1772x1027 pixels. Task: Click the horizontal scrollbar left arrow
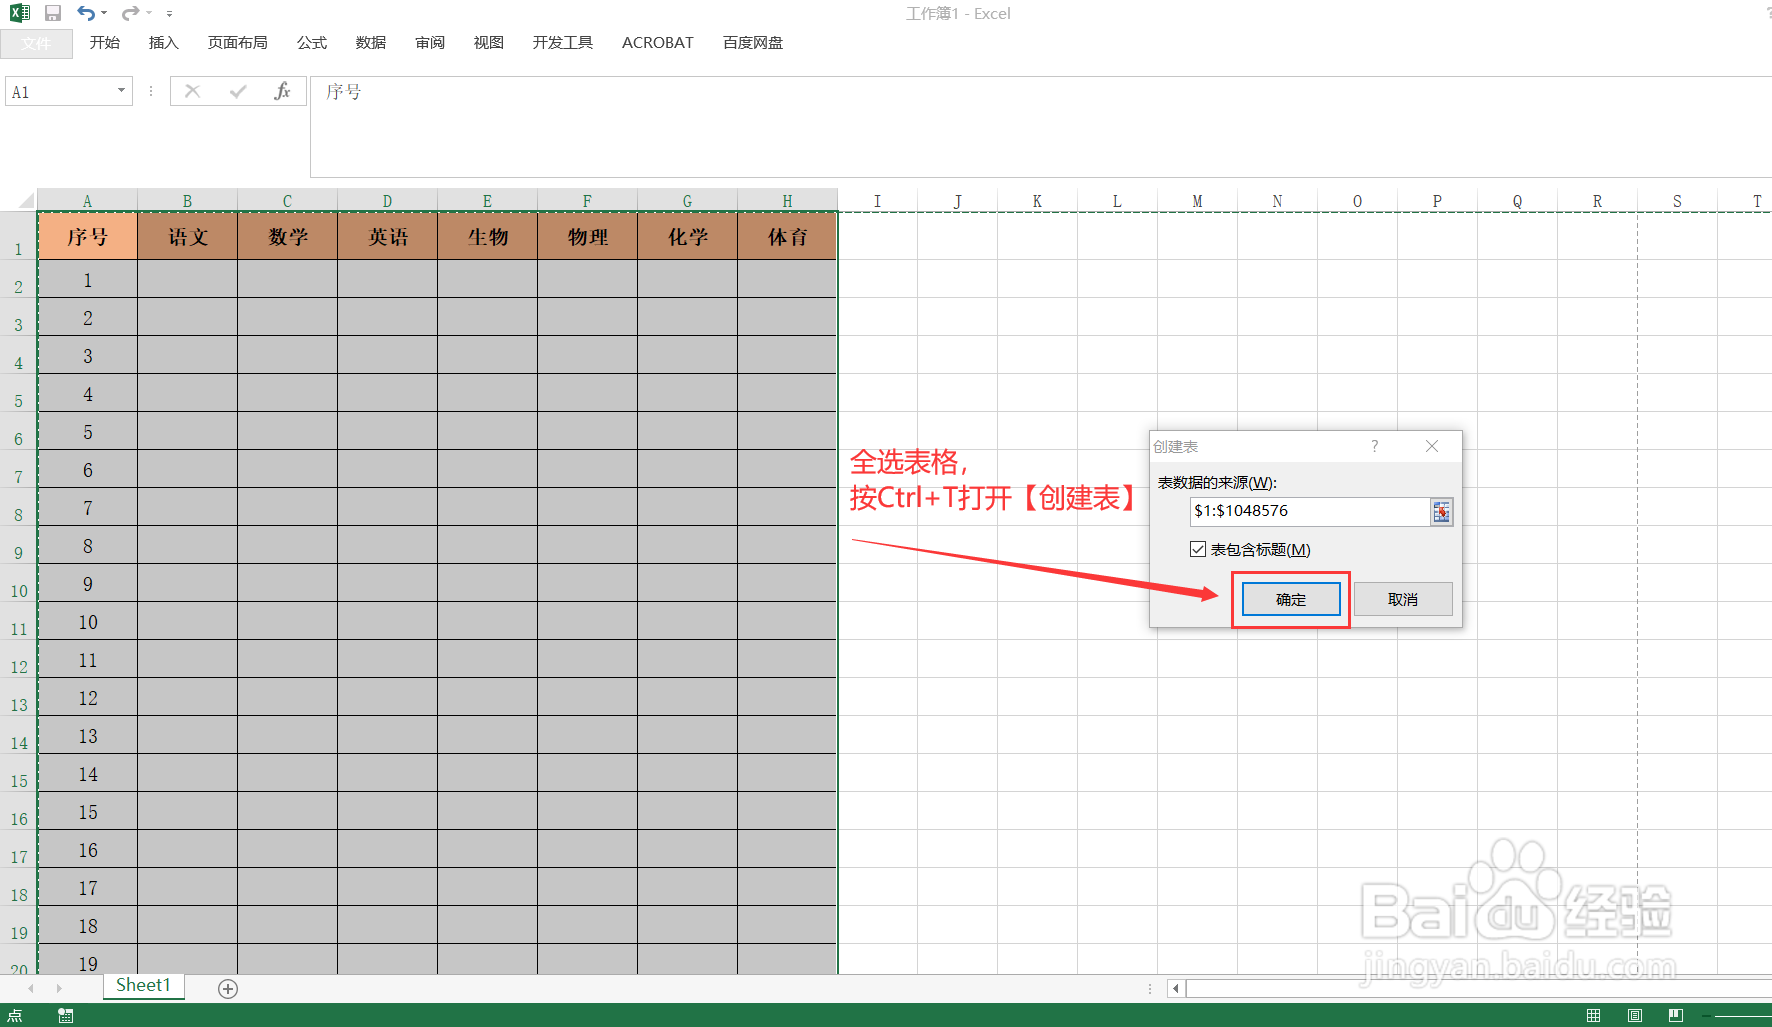coord(1176,989)
